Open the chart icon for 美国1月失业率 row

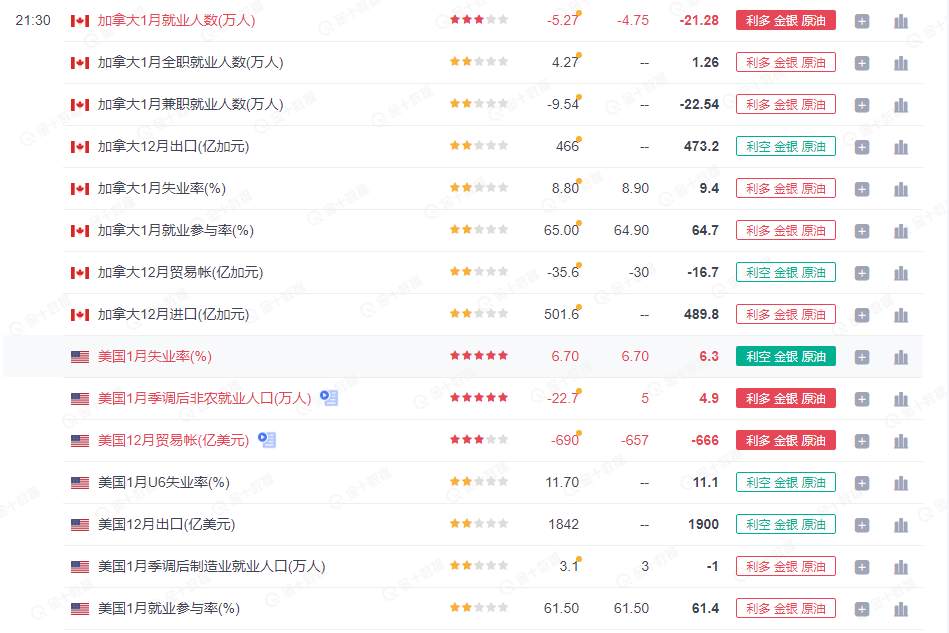(x=901, y=358)
